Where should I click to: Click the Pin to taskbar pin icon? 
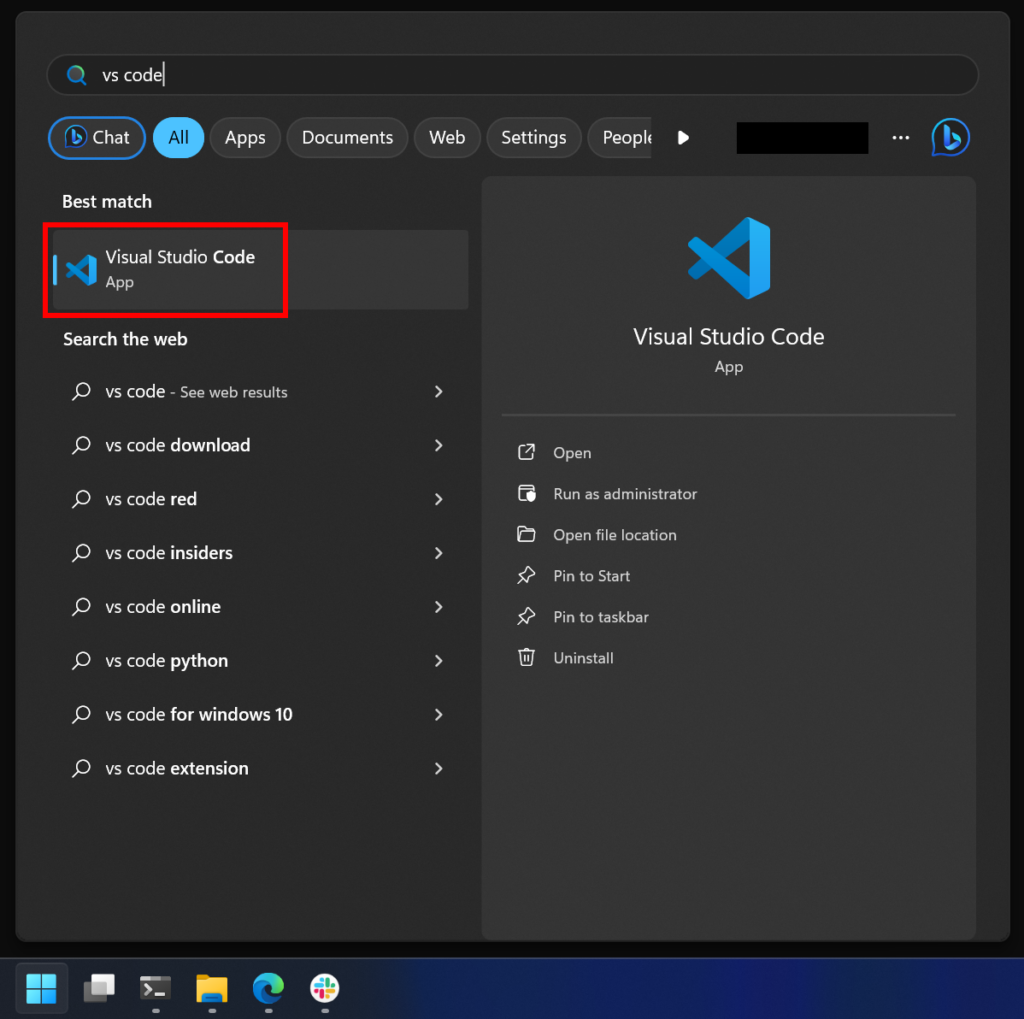click(526, 617)
